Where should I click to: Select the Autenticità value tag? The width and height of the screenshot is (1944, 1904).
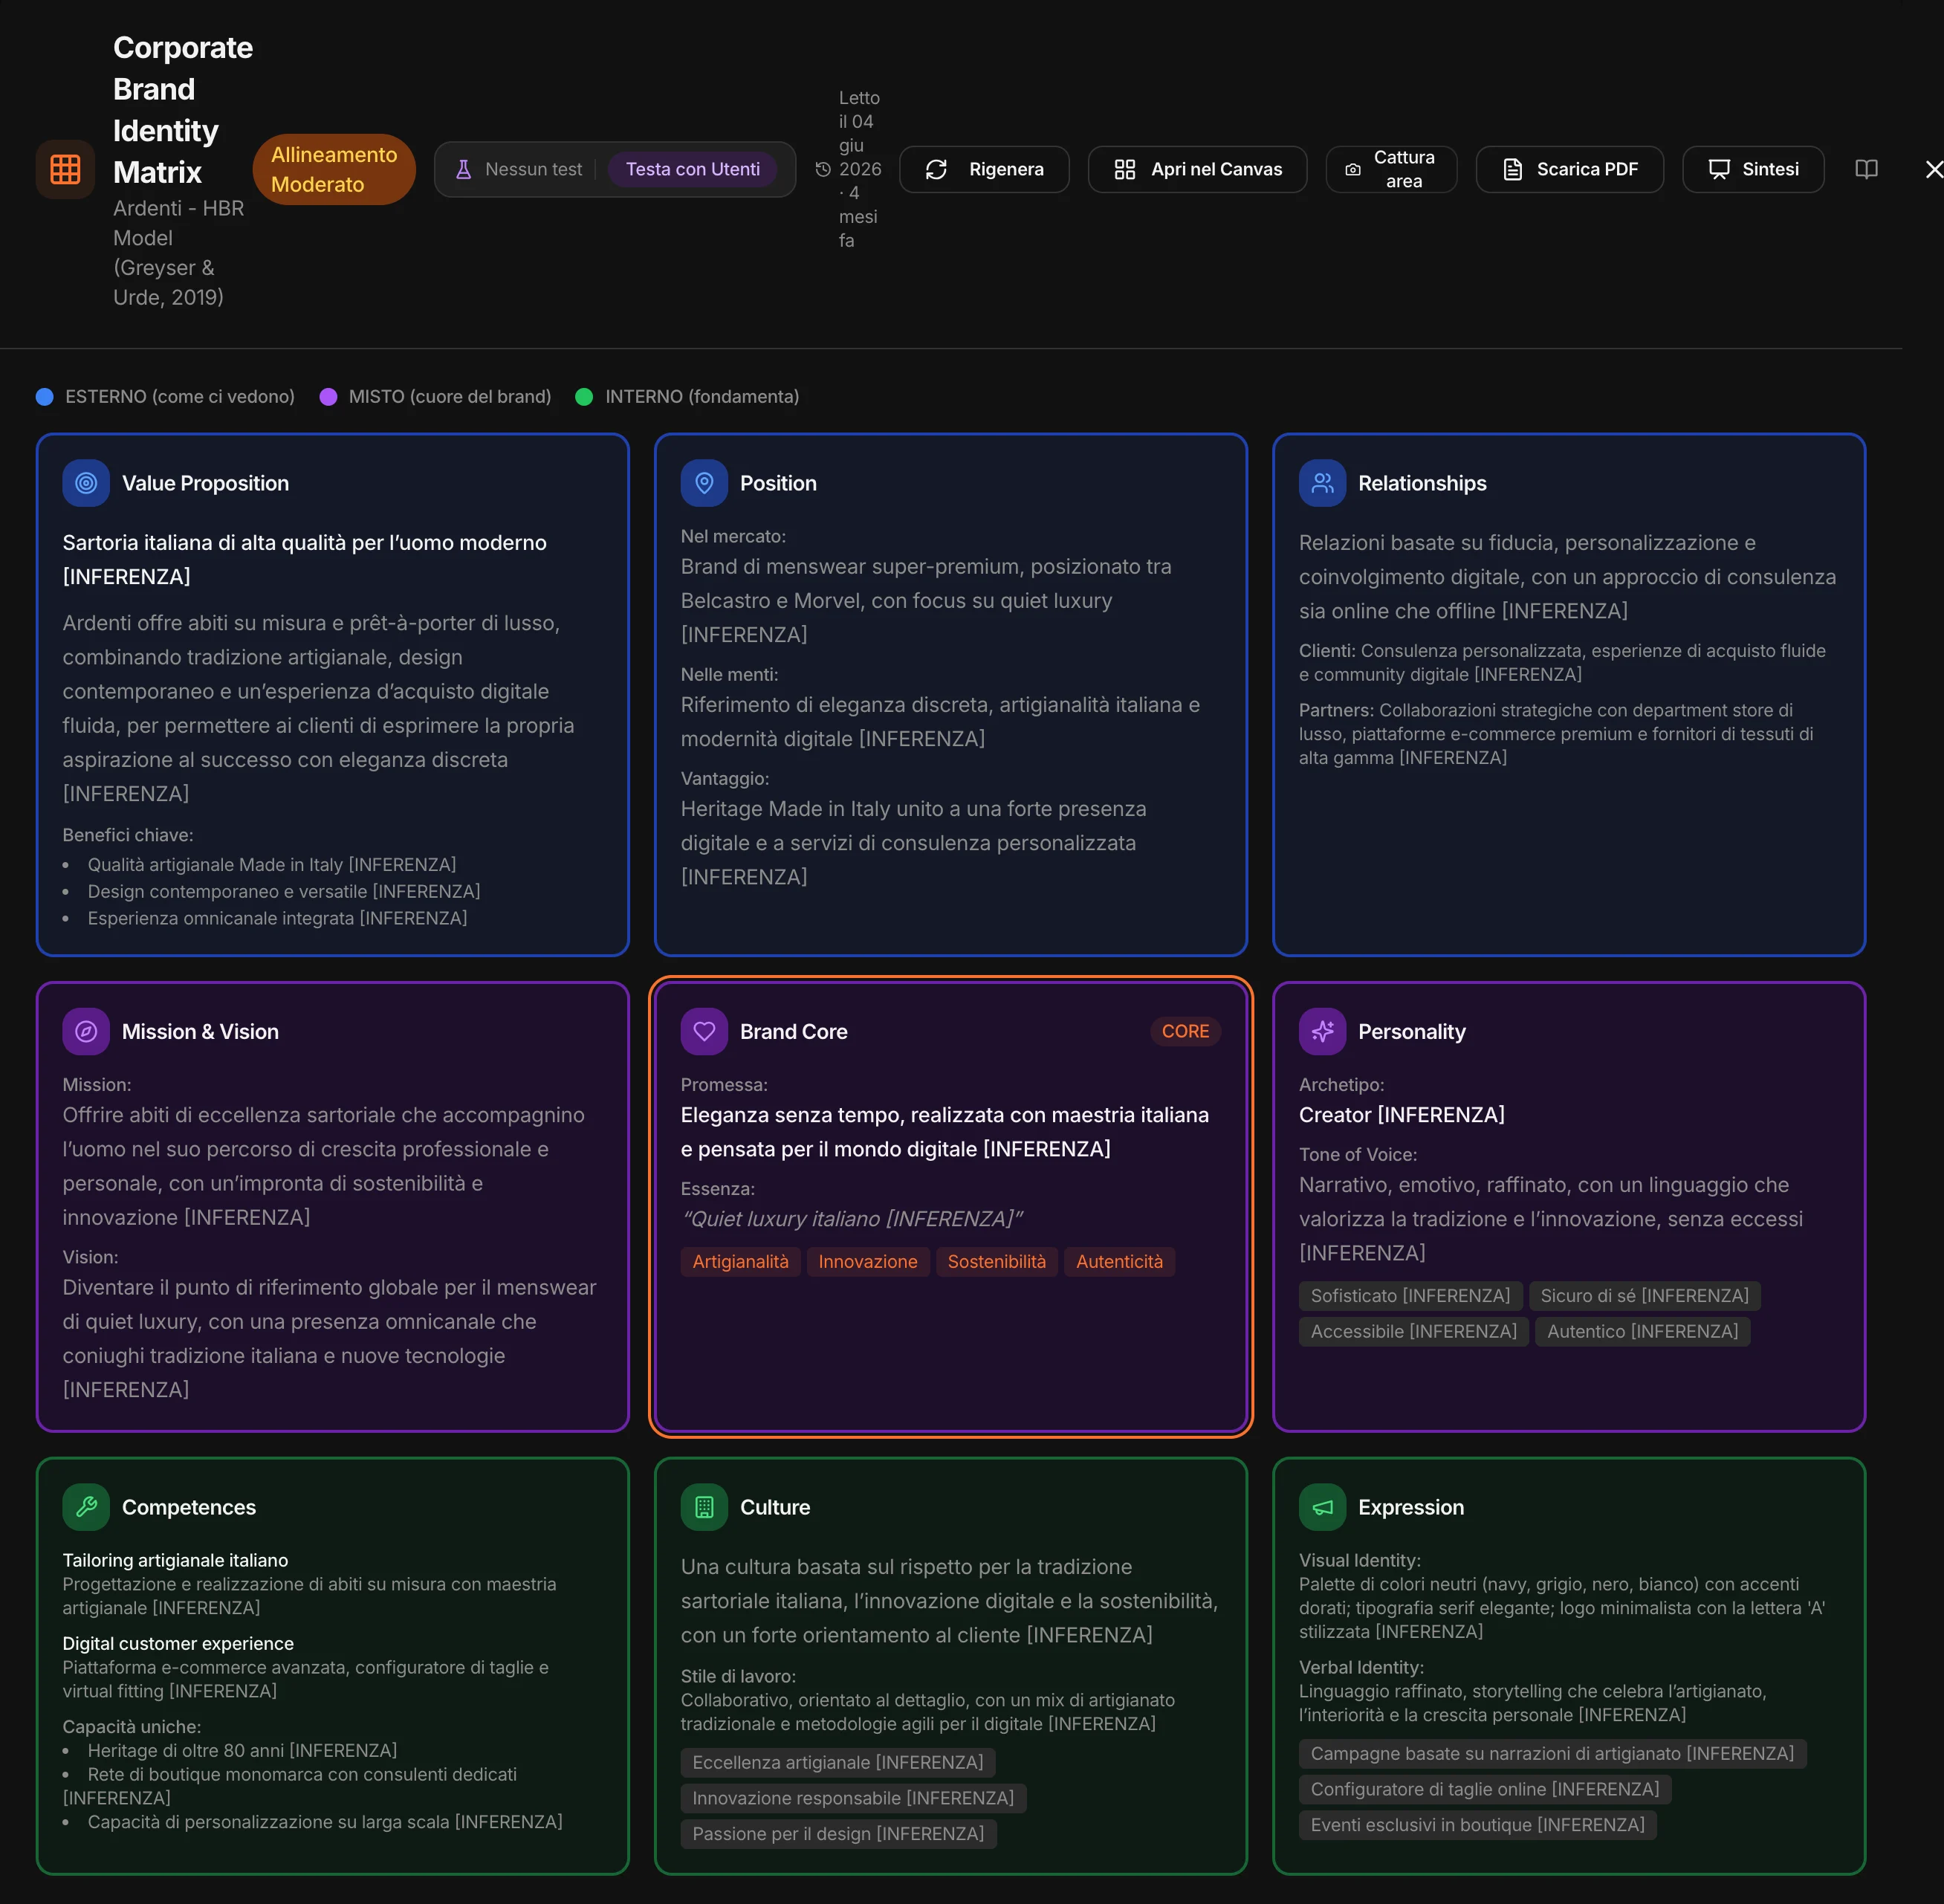coord(1119,1261)
